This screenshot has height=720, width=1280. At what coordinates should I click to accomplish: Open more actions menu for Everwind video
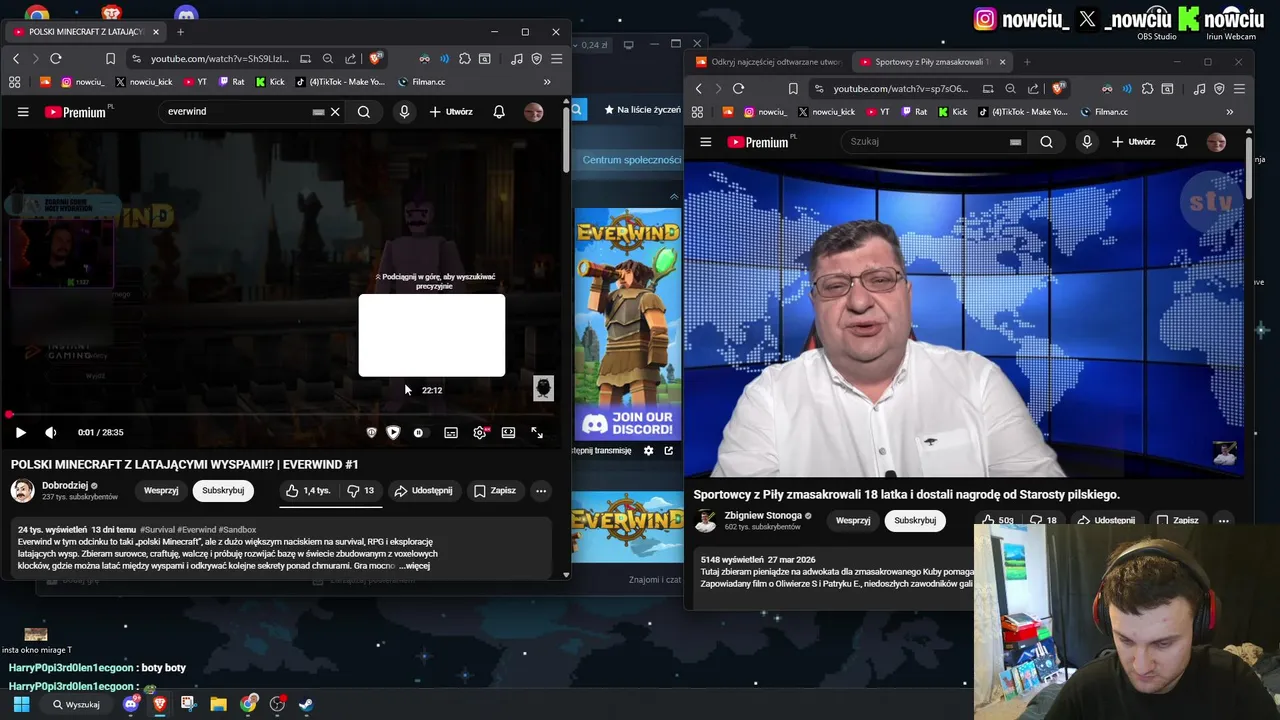[541, 491]
